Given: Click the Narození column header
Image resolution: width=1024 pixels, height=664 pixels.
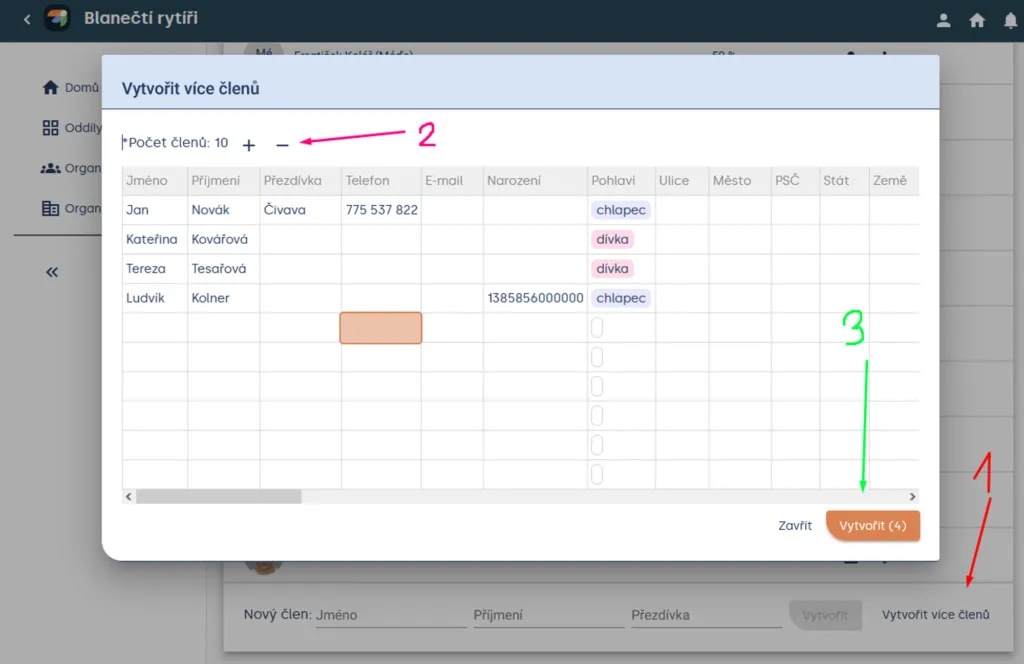Looking at the screenshot, I should [x=535, y=181].
